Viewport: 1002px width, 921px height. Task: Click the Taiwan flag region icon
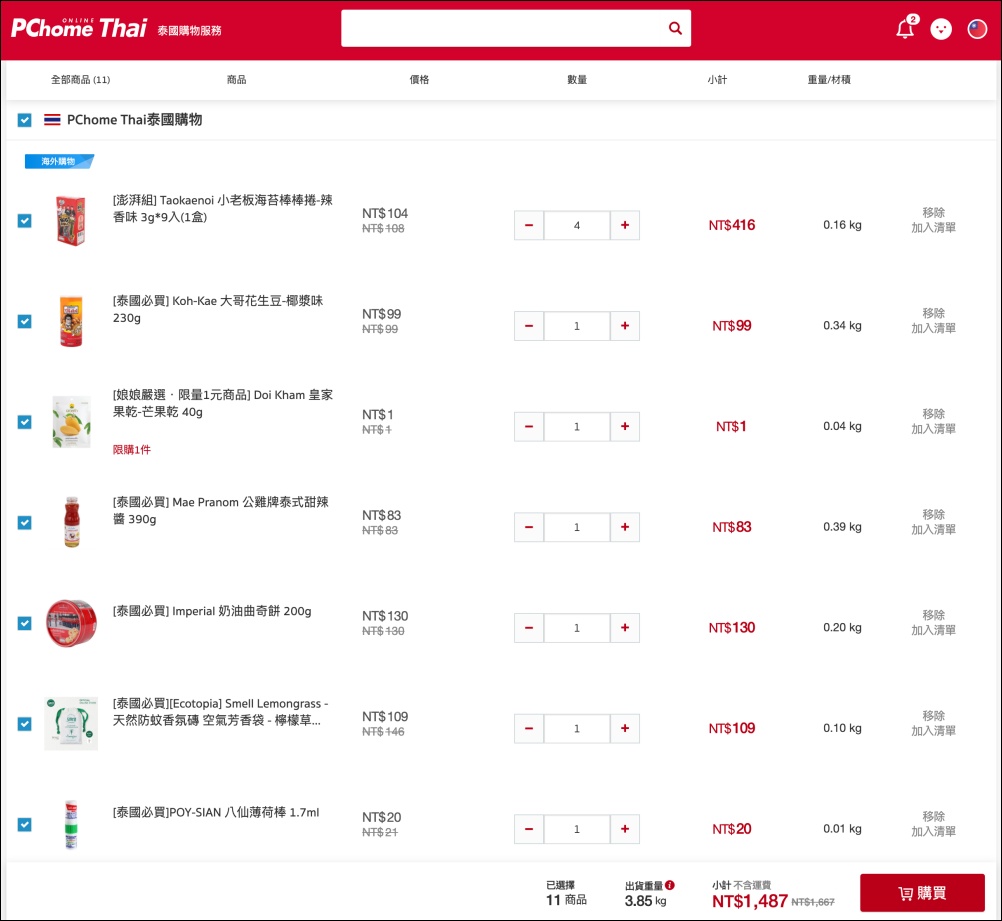pos(977,29)
